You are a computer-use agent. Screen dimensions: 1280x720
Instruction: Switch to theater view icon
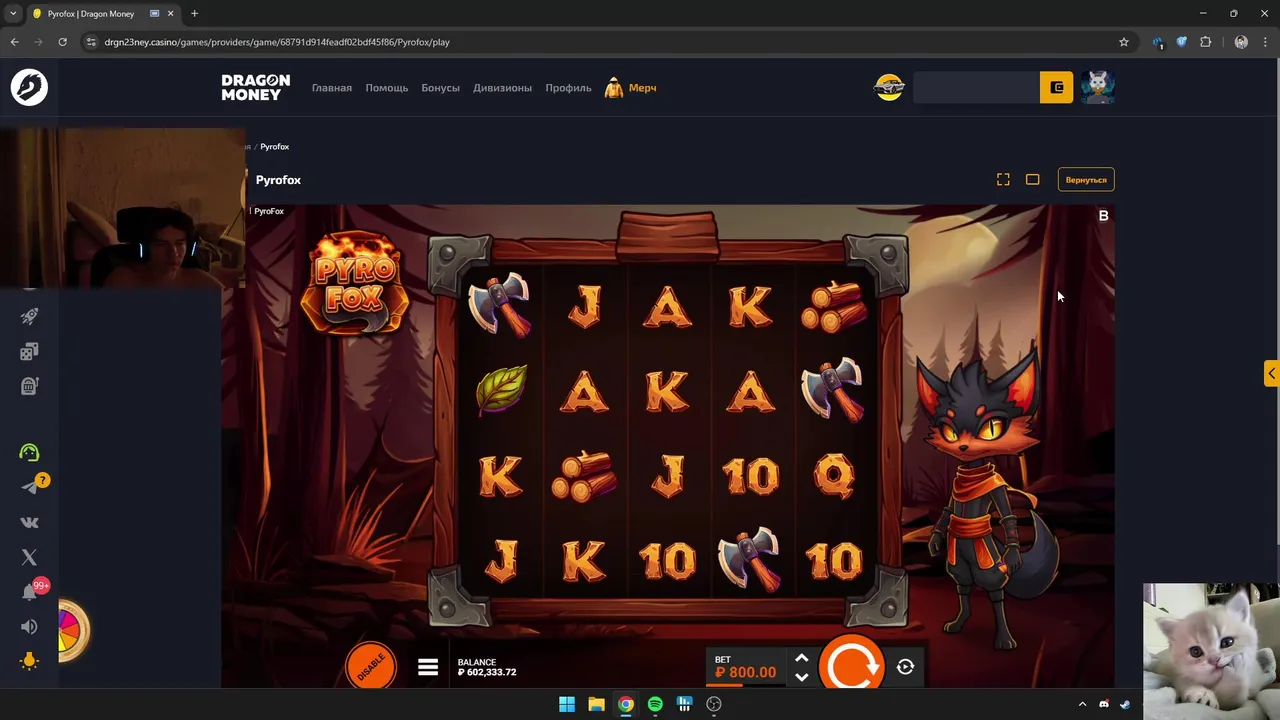(1032, 179)
